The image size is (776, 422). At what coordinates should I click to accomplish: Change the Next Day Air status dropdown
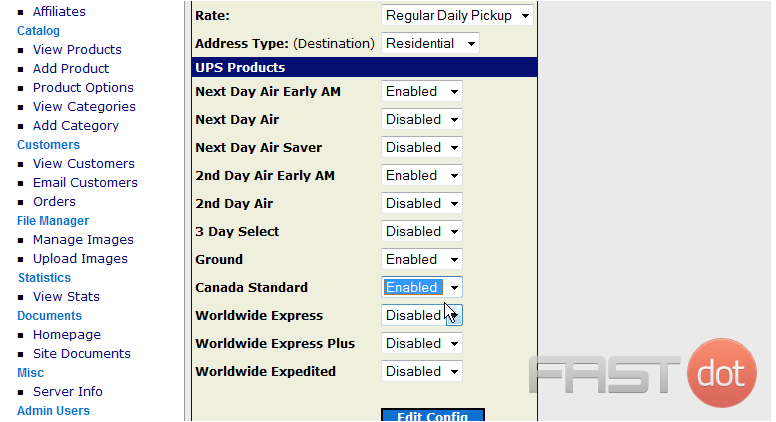422,119
